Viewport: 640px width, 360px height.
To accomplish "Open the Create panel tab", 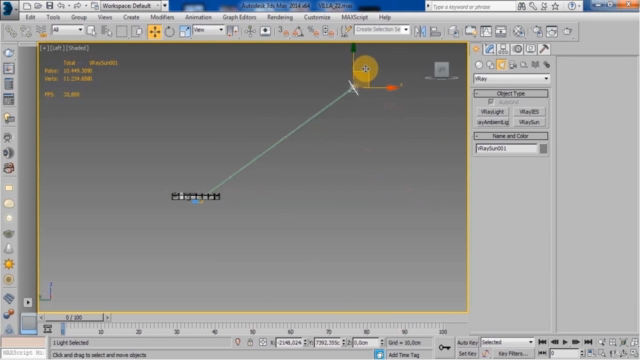I will click(476, 49).
